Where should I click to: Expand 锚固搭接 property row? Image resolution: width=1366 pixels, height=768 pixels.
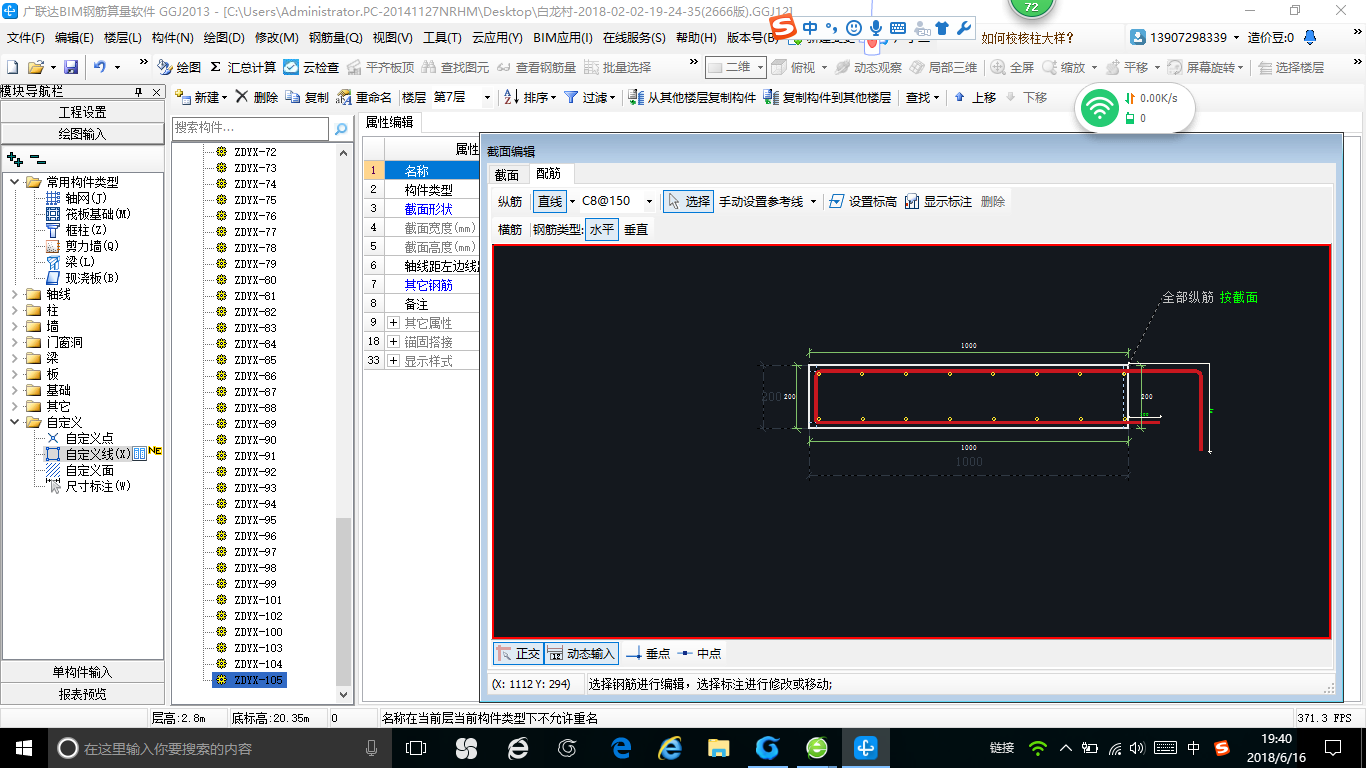tap(393, 342)
